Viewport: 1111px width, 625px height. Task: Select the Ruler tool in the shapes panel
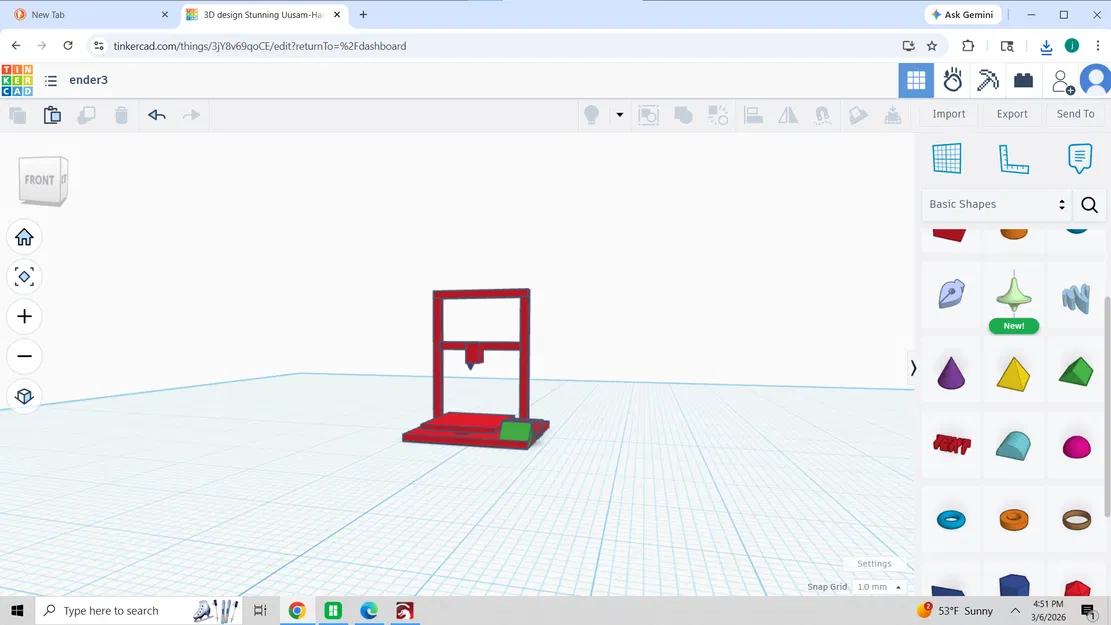(x=1014, y=158)
